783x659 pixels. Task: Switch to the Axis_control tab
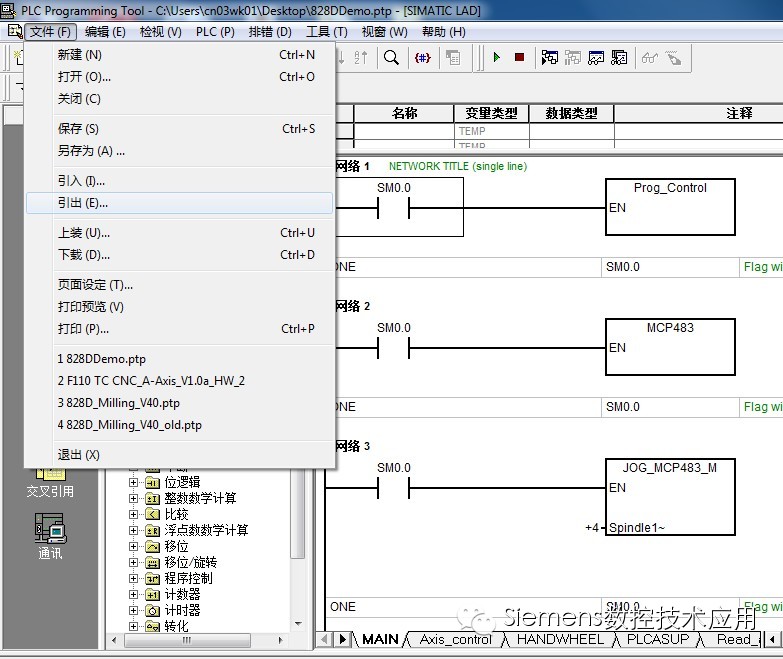pos(455,640)
